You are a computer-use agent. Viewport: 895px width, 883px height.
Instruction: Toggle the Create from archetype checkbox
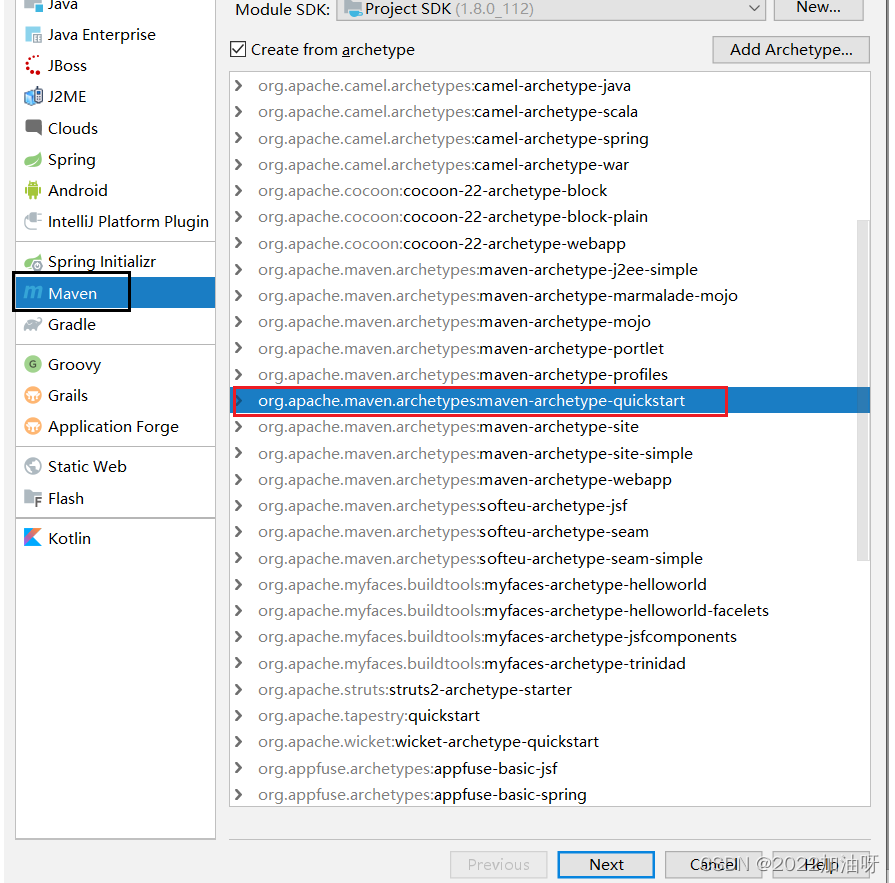click(x=238, y=50)
